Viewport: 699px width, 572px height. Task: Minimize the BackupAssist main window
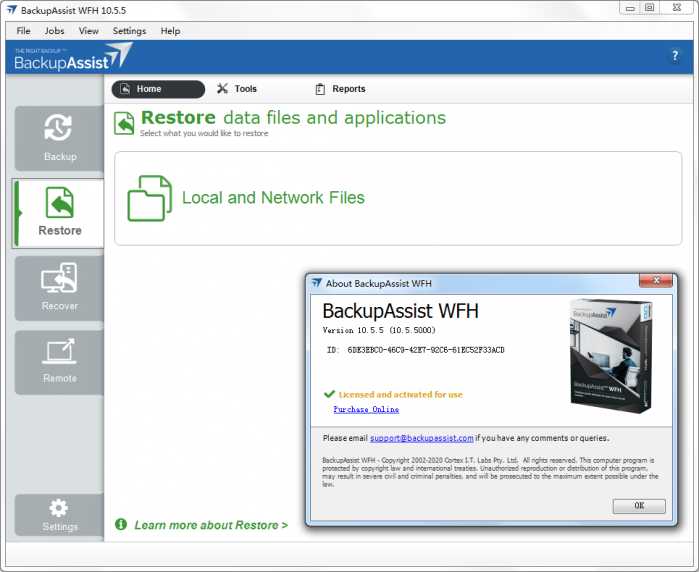pos(630,8)
